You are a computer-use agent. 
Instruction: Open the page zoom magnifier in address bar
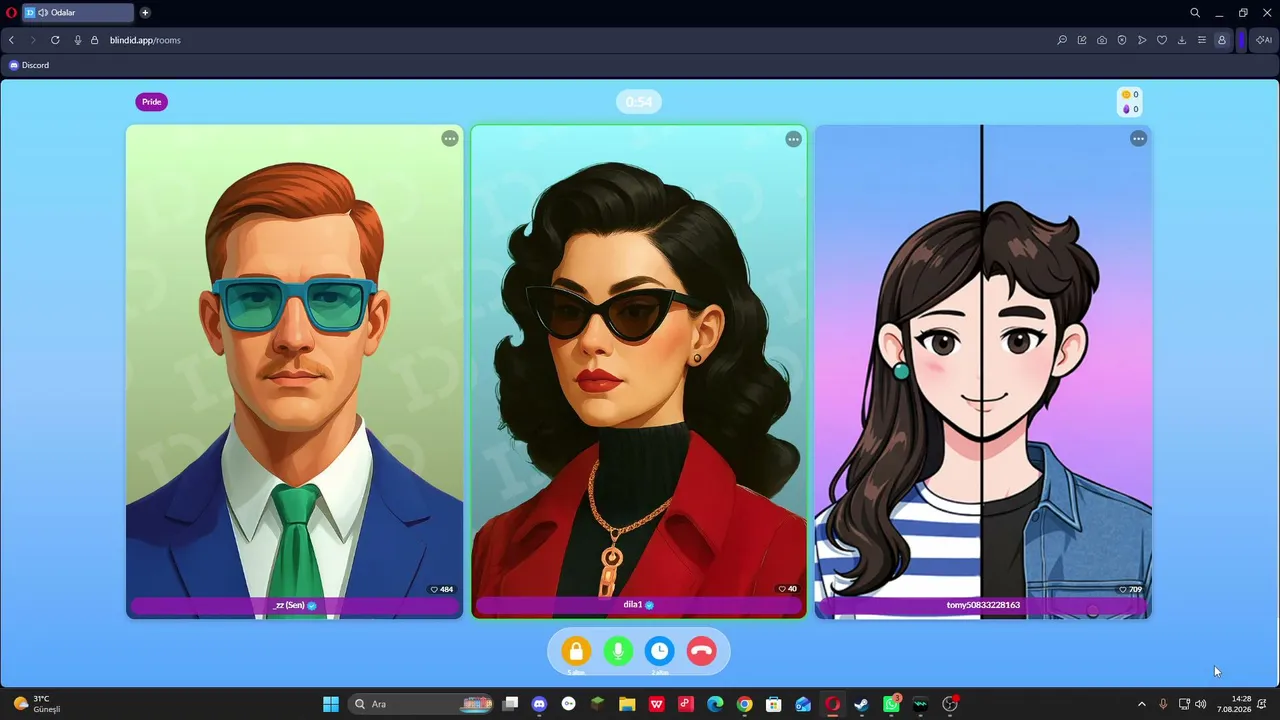click(x=1062, y=40)
